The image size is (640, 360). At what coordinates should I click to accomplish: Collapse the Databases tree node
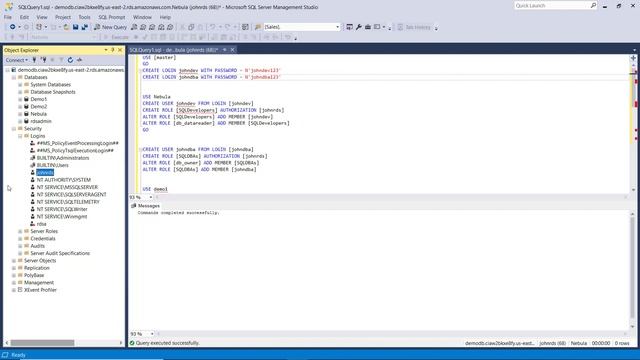[14, 77]
